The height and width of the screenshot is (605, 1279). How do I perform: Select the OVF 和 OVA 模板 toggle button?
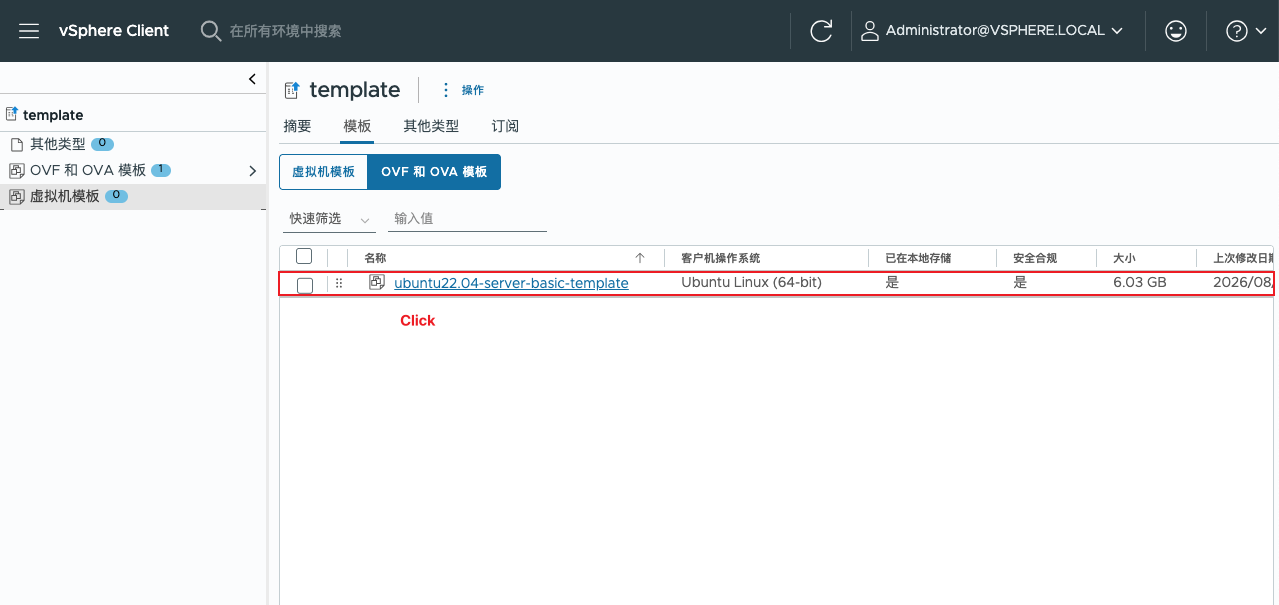pos(434,172)
